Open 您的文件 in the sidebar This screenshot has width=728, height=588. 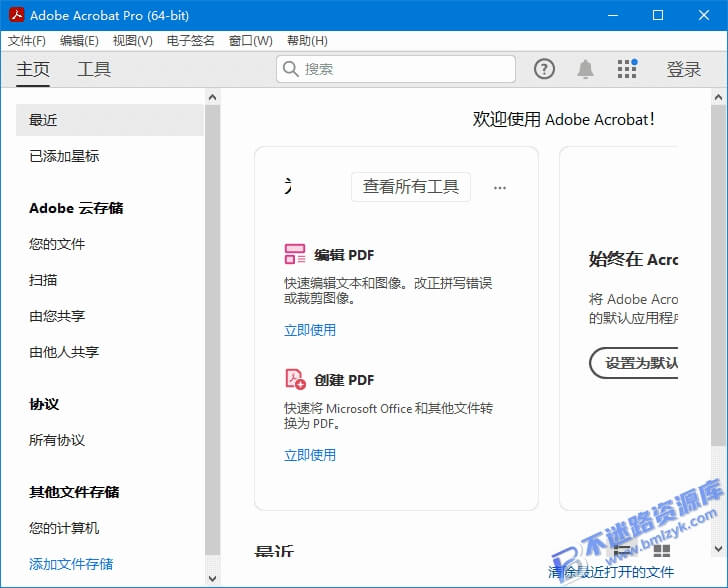[57, 244]
